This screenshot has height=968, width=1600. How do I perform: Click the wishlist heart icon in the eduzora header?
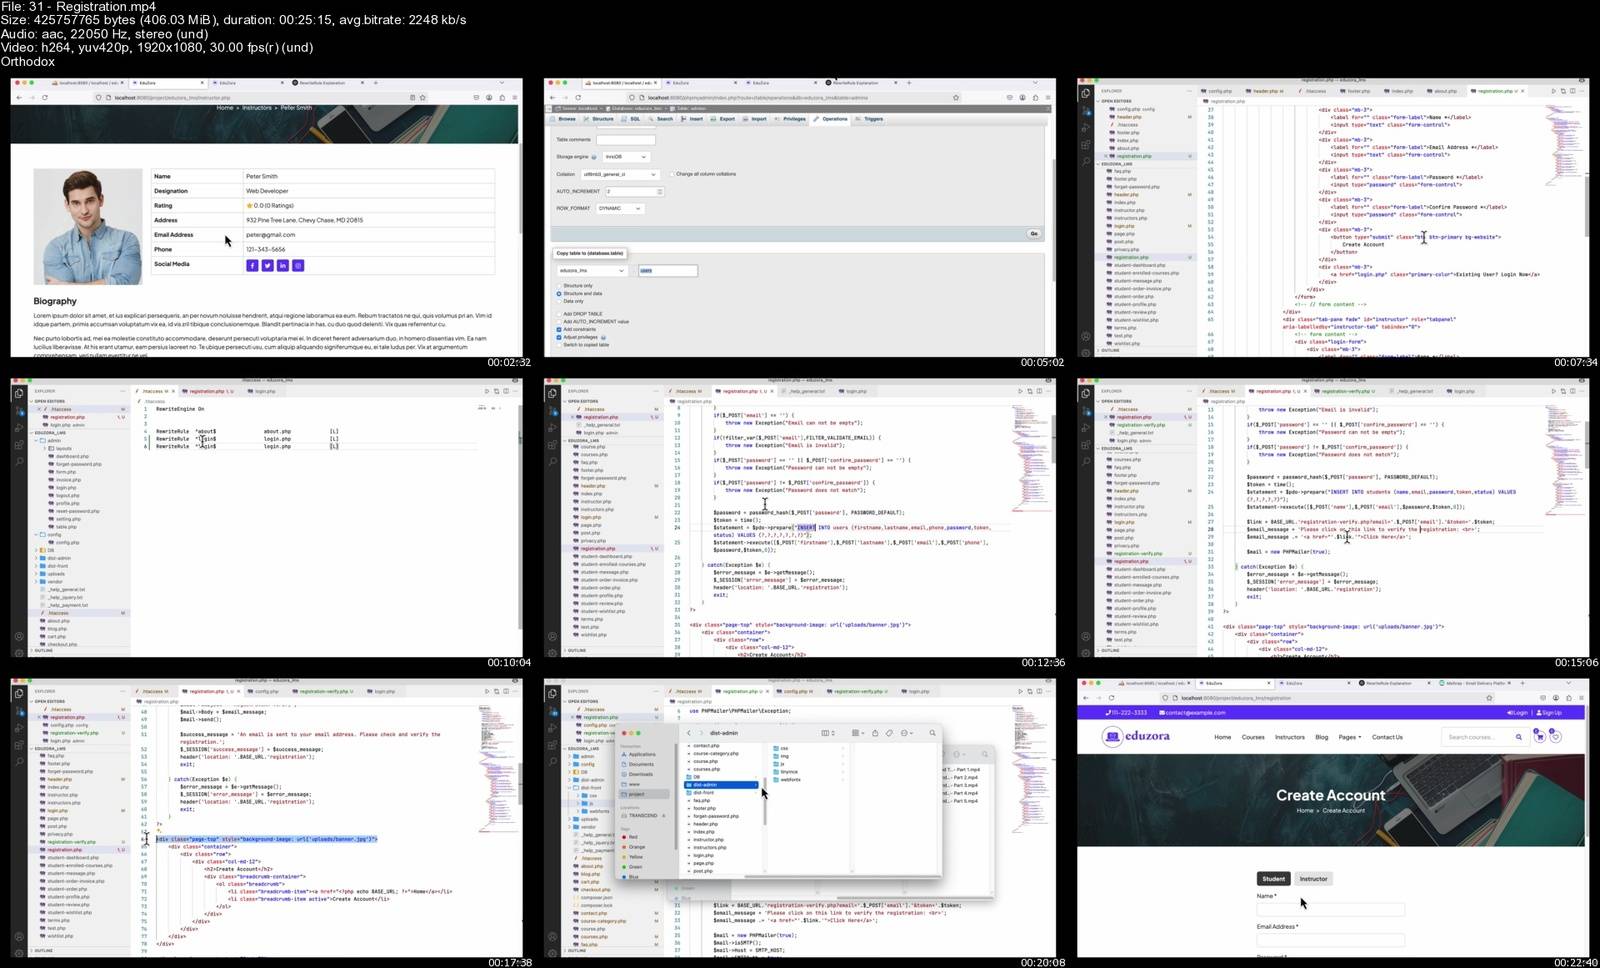tap(1555, 737)
